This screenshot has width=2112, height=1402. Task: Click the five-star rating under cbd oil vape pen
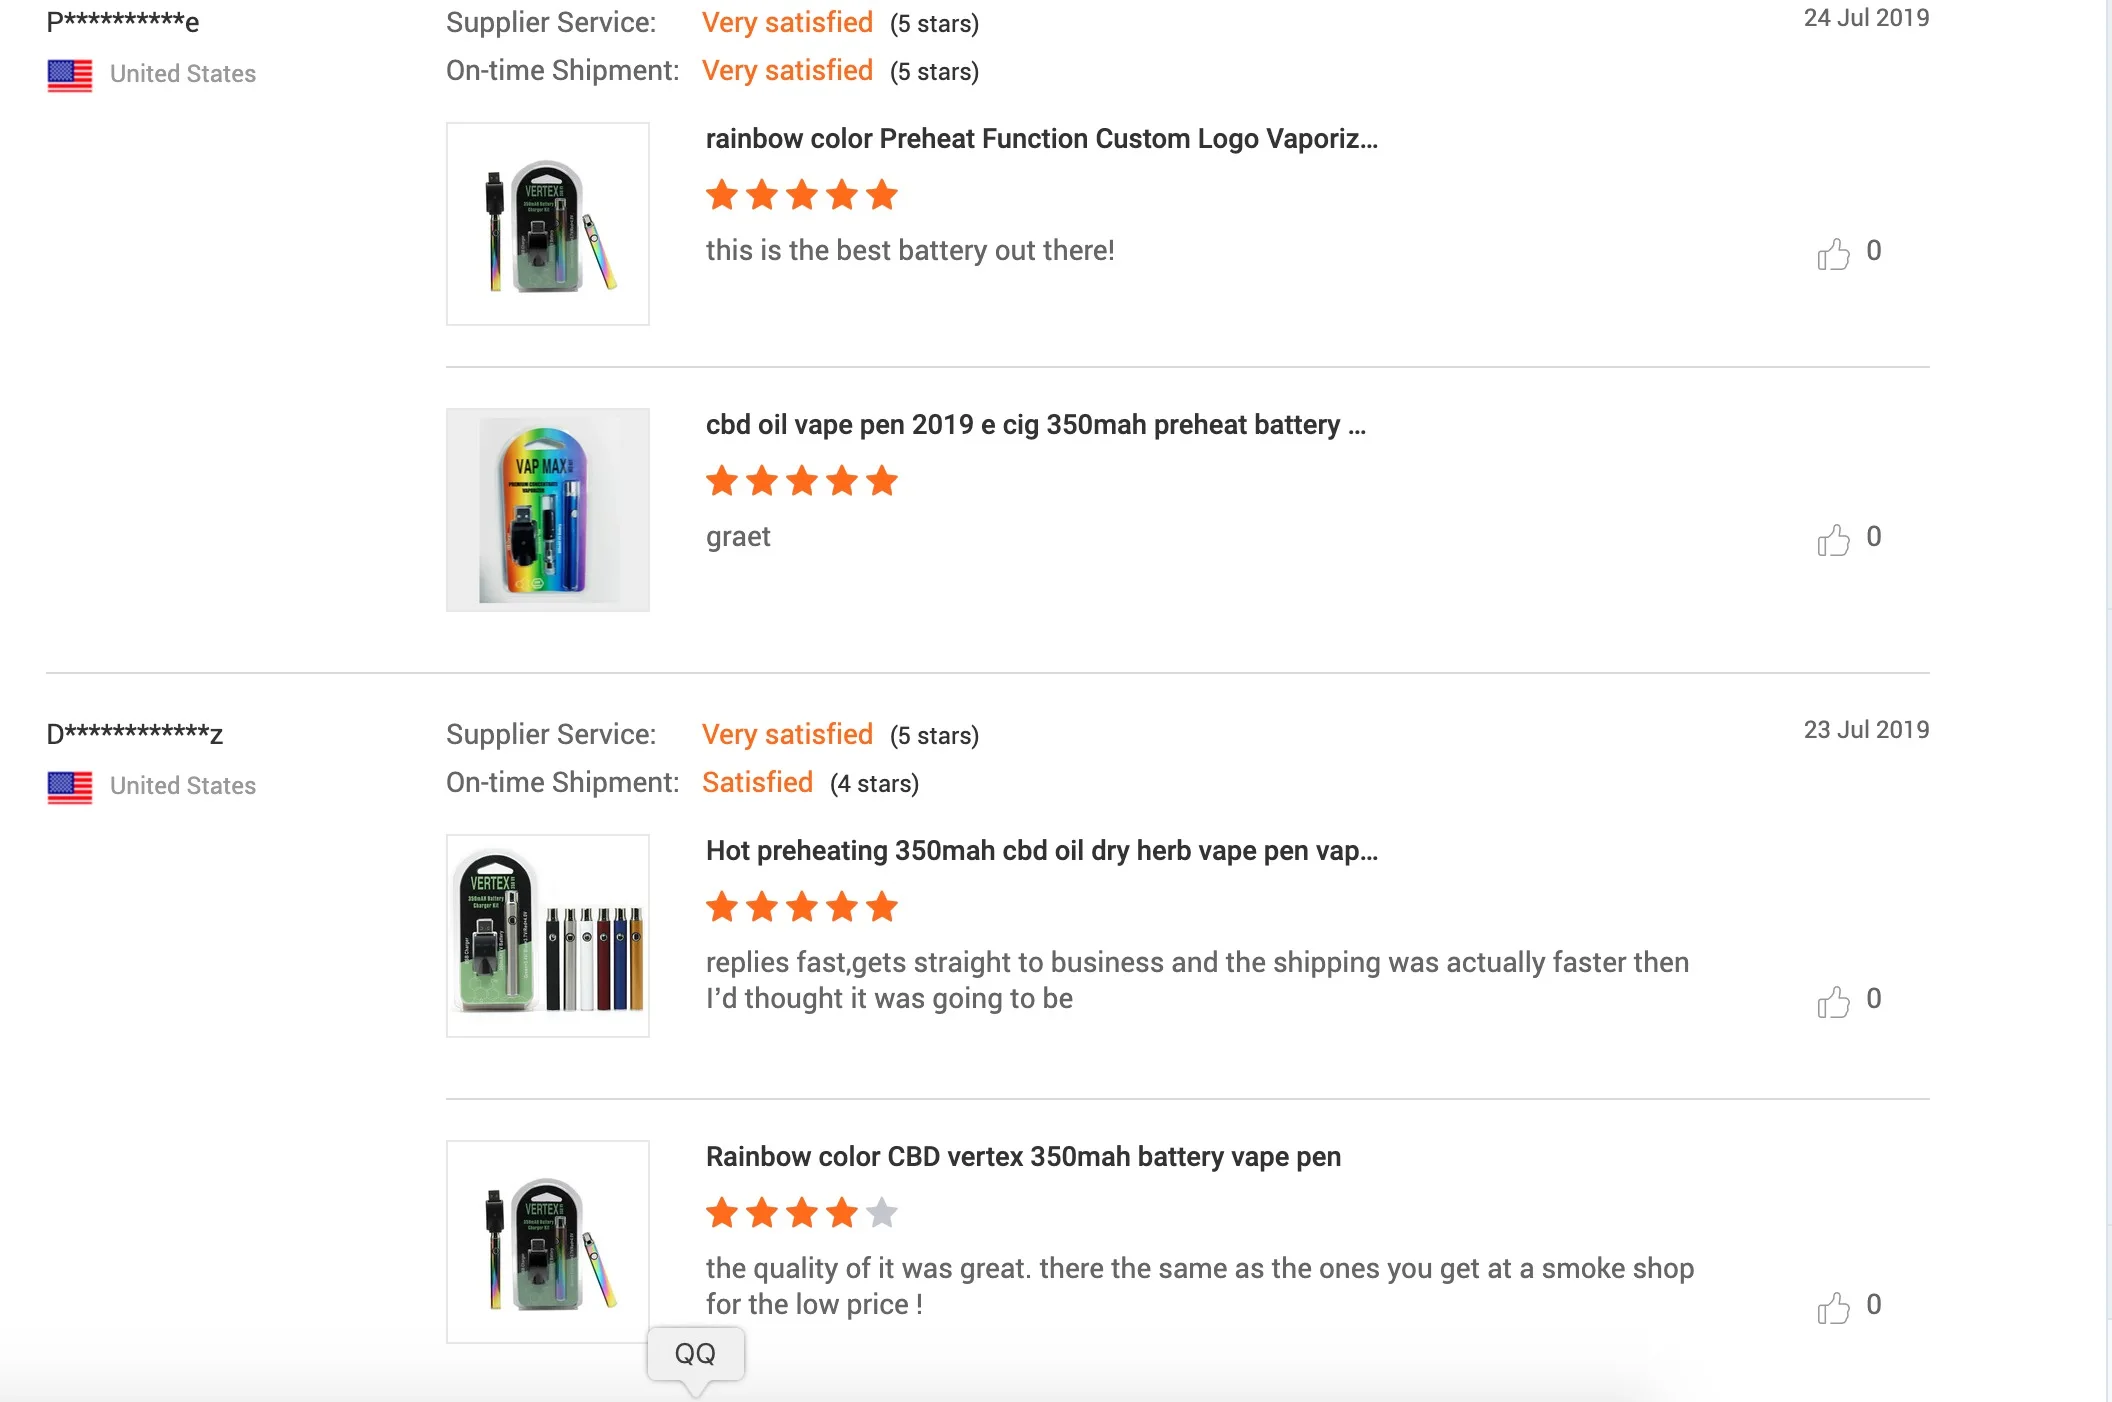click(x=801, y=481)
